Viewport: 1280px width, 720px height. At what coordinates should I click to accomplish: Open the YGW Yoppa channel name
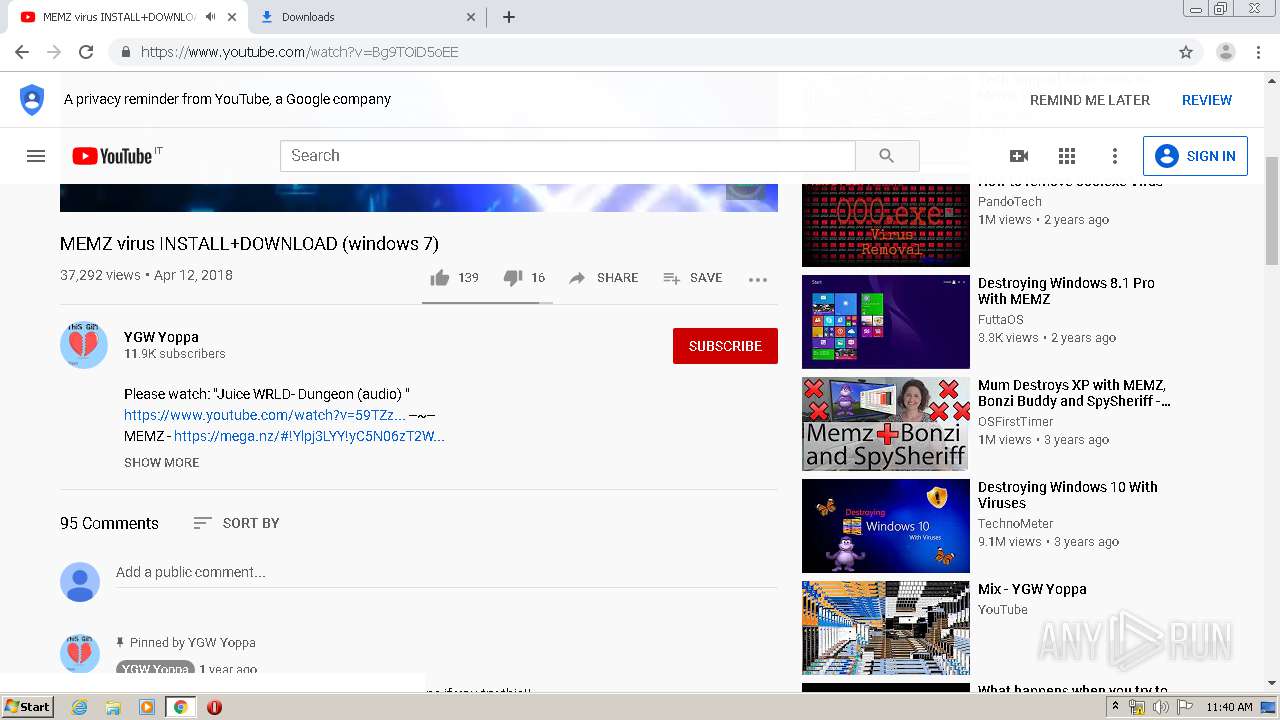(161, 337)
